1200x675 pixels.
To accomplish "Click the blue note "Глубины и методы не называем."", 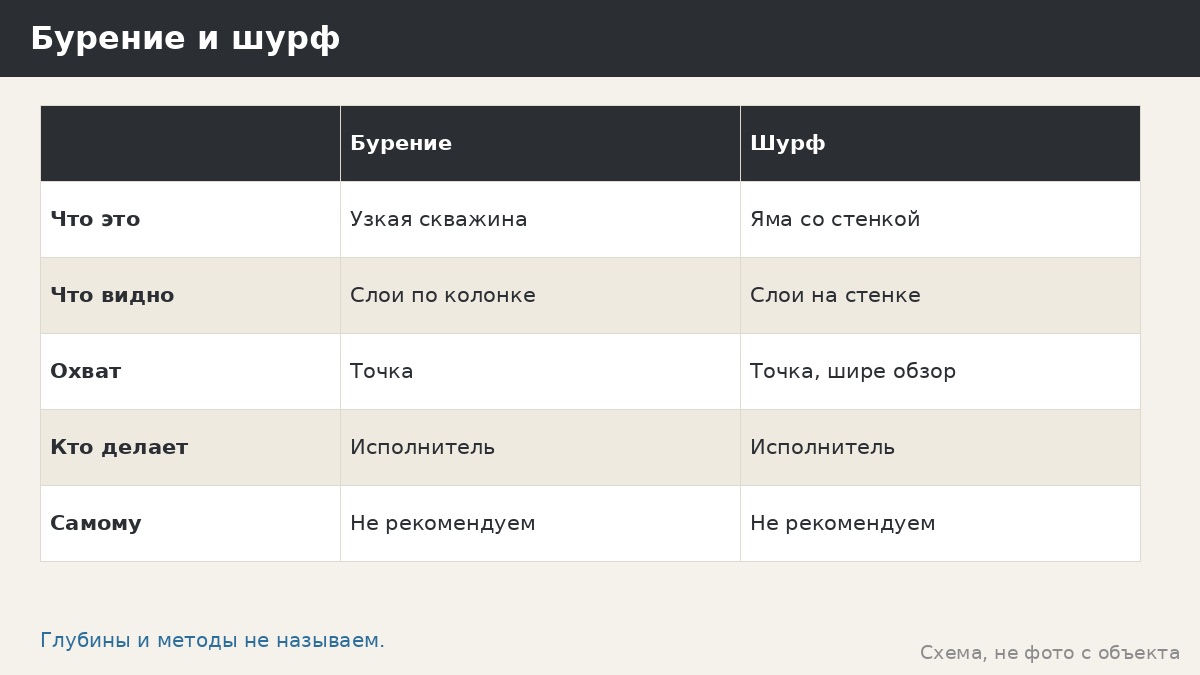I will [x=212, y=641].
